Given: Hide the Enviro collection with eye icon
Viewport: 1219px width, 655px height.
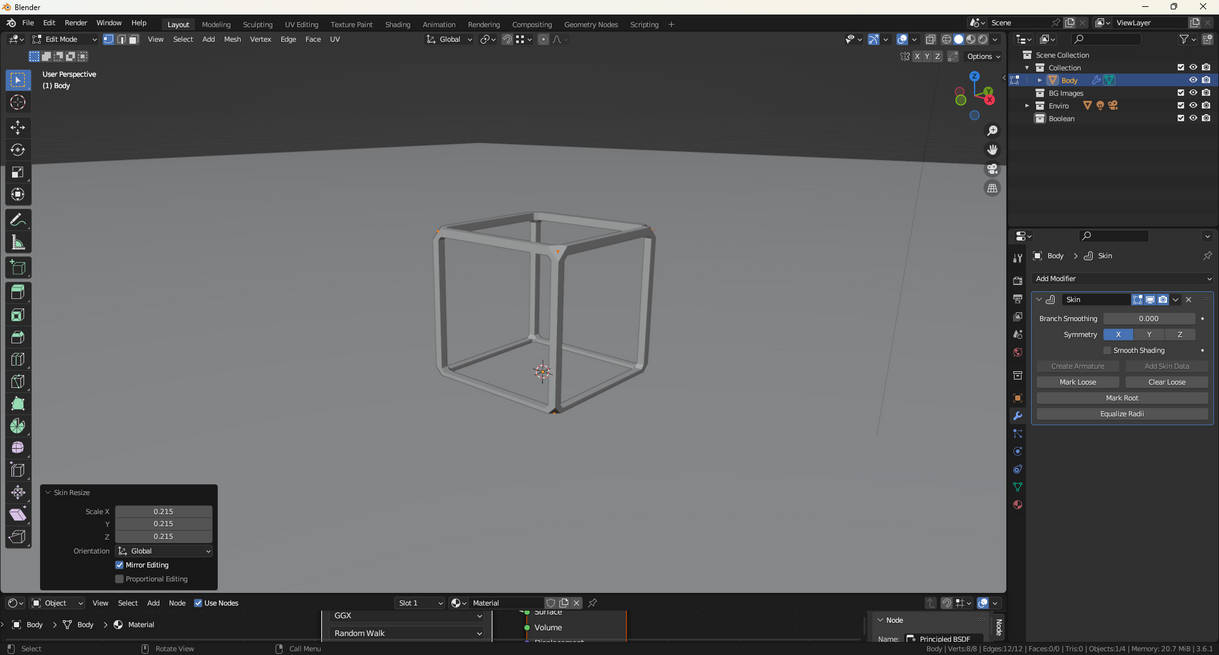Looking at the screenshot, I should tap(1192, 105).
